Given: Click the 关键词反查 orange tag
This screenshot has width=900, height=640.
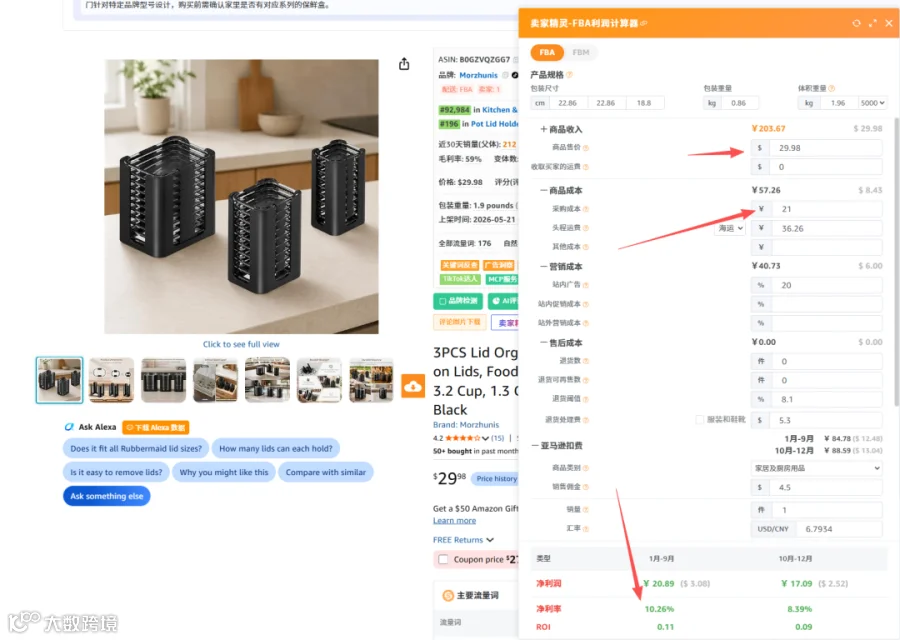Looking at the screenshot, I should (x=459, y=265).
